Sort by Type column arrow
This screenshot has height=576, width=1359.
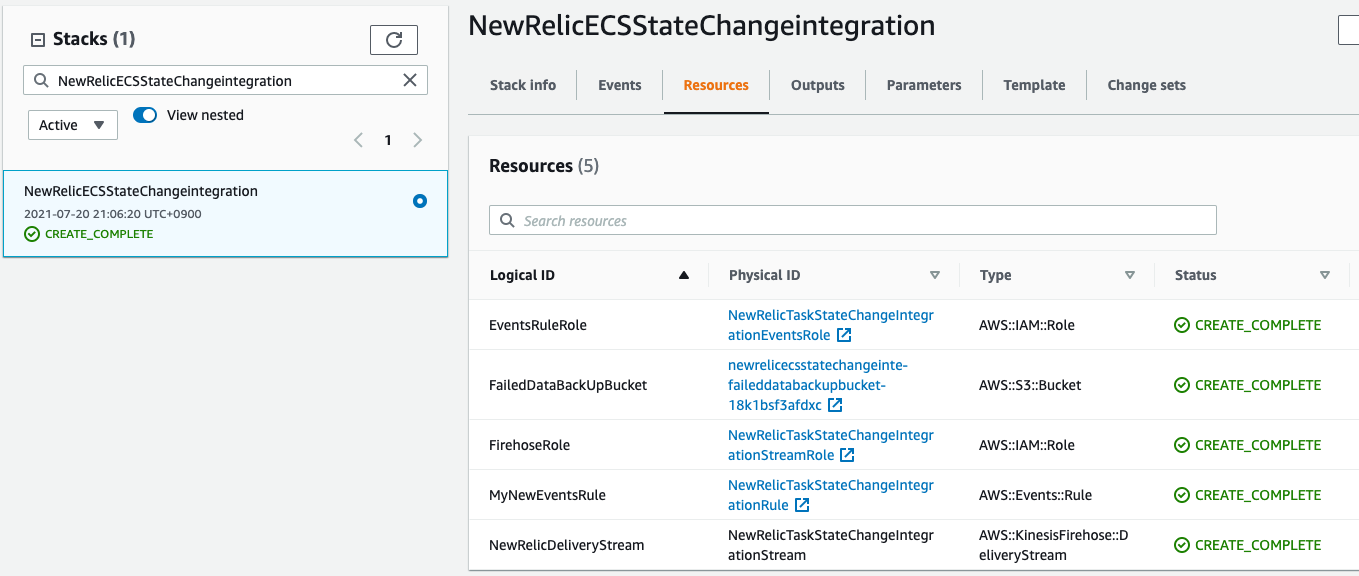pos(1130,275)
